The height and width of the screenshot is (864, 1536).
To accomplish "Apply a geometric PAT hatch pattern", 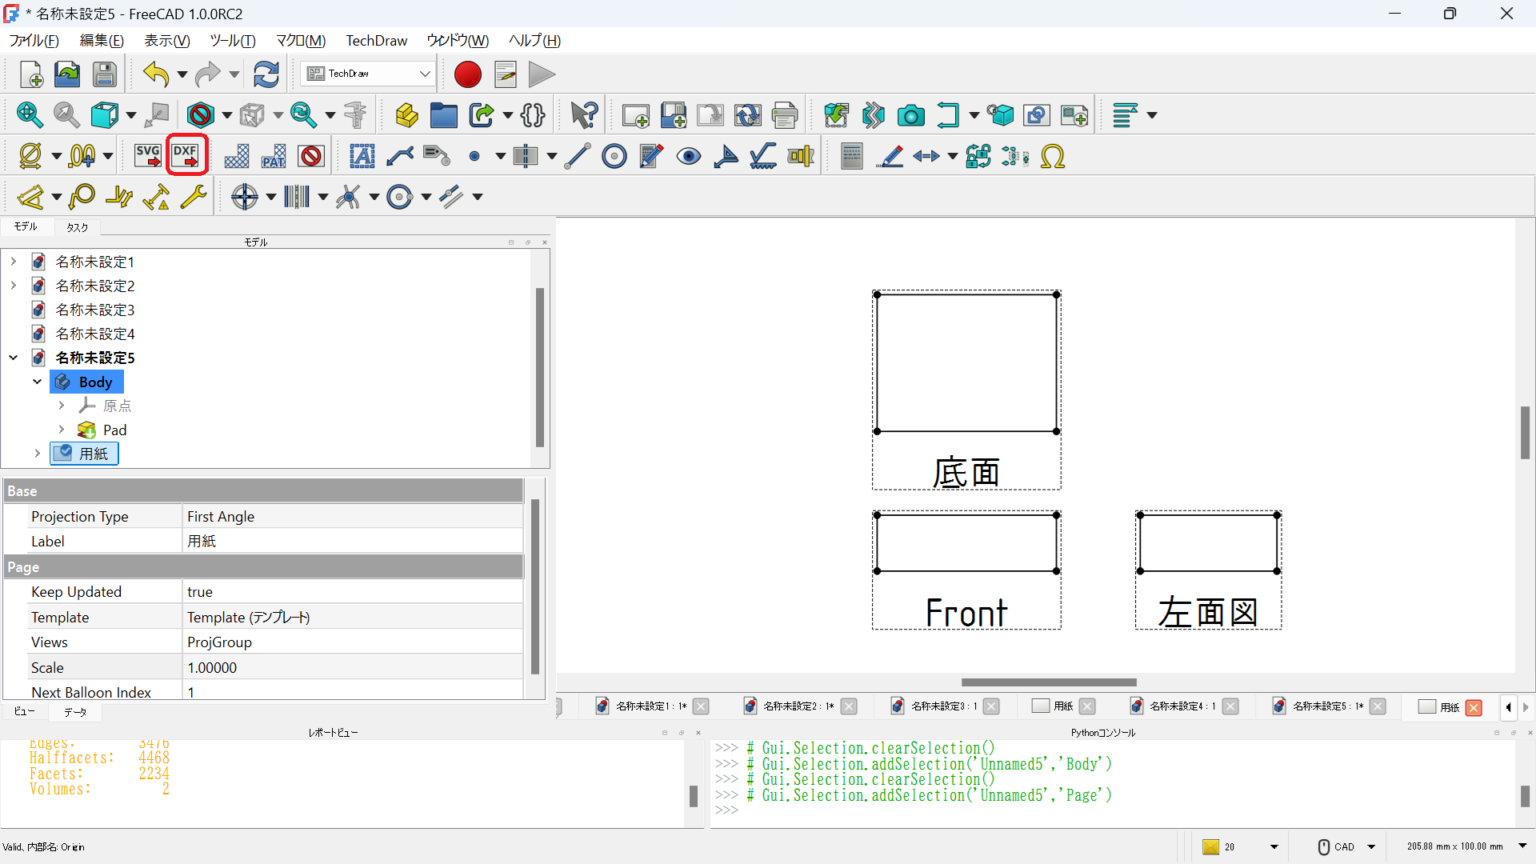I will [x=273, y=155].
